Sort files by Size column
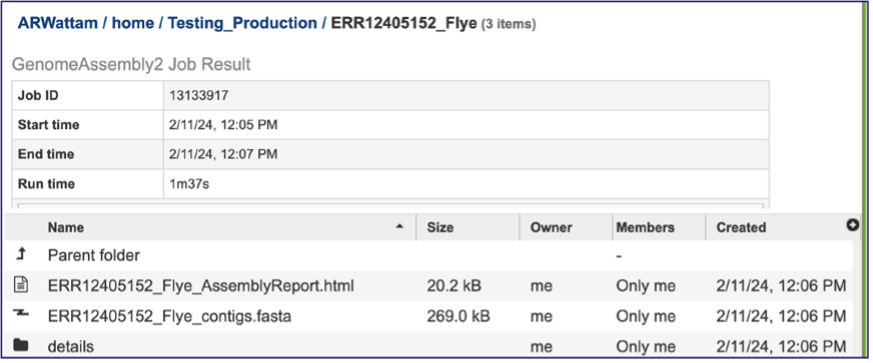 tap(440, 227)
